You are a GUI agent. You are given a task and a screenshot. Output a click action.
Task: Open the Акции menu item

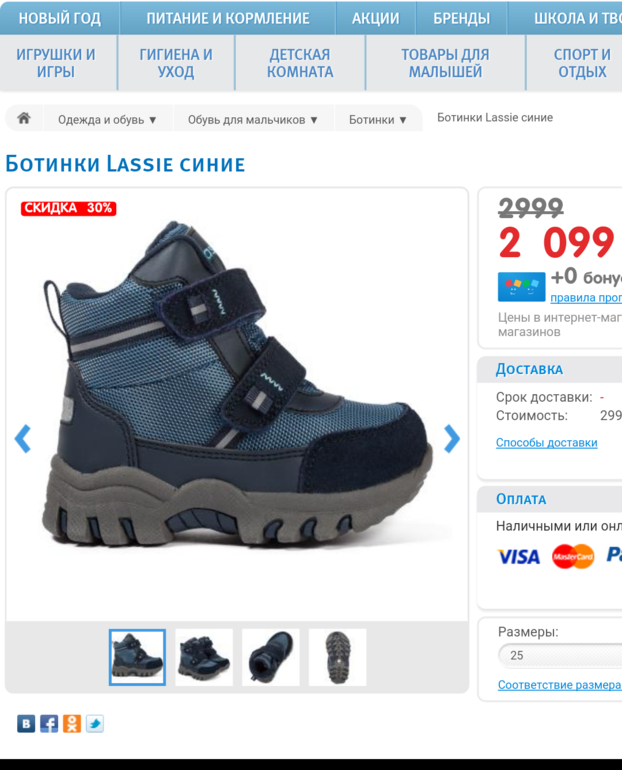pos(376,19)
